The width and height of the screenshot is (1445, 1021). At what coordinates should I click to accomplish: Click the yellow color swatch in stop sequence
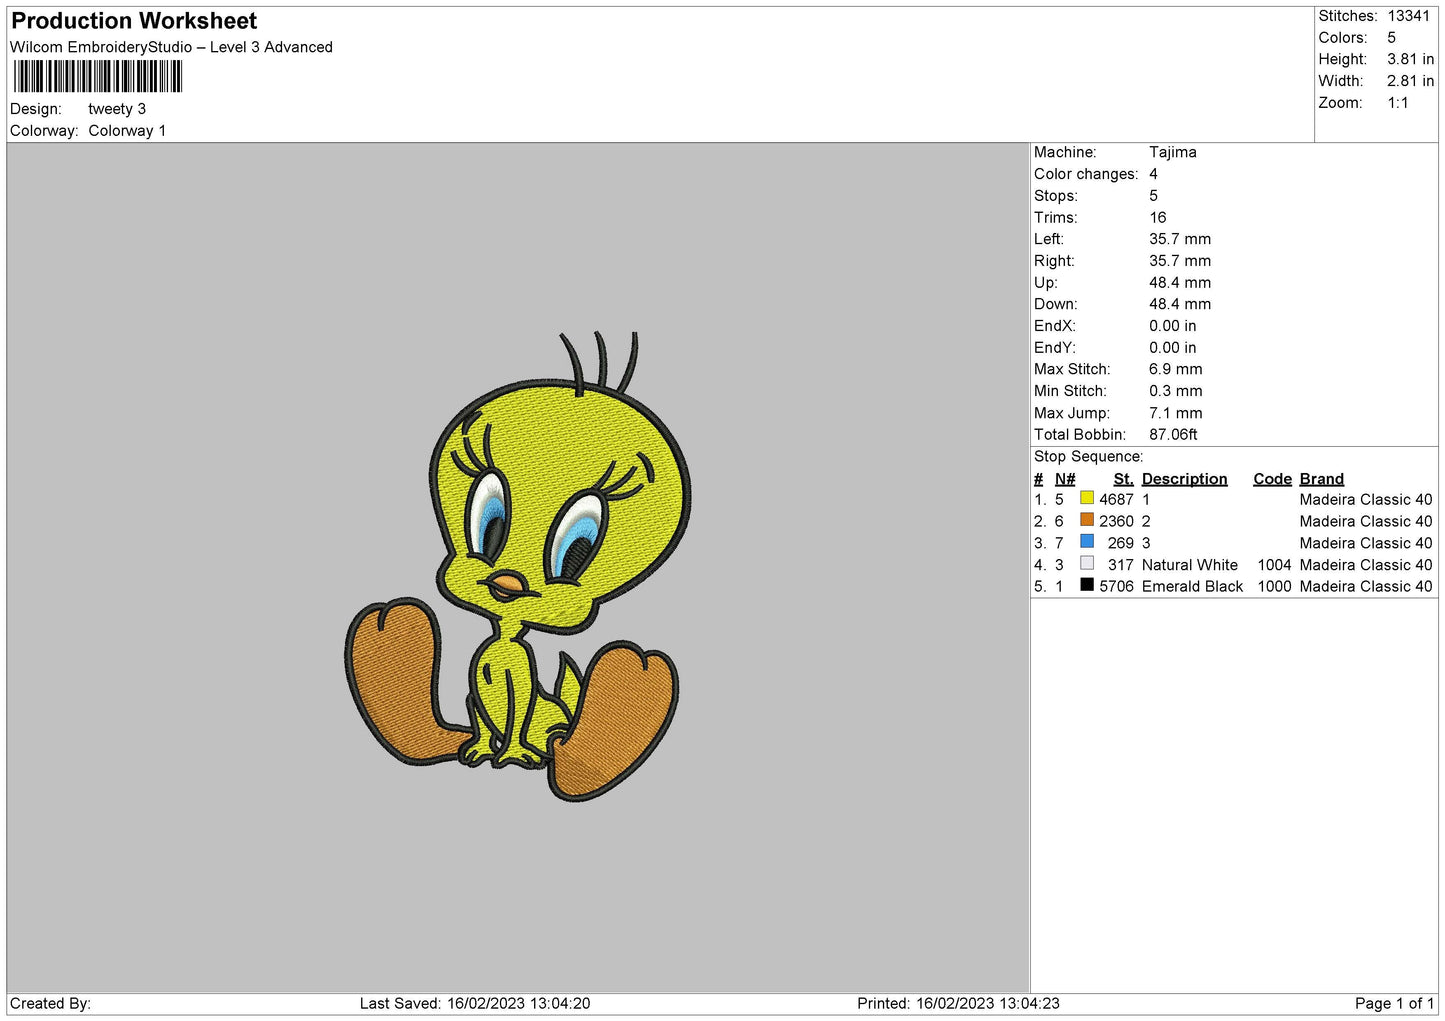1087,498
